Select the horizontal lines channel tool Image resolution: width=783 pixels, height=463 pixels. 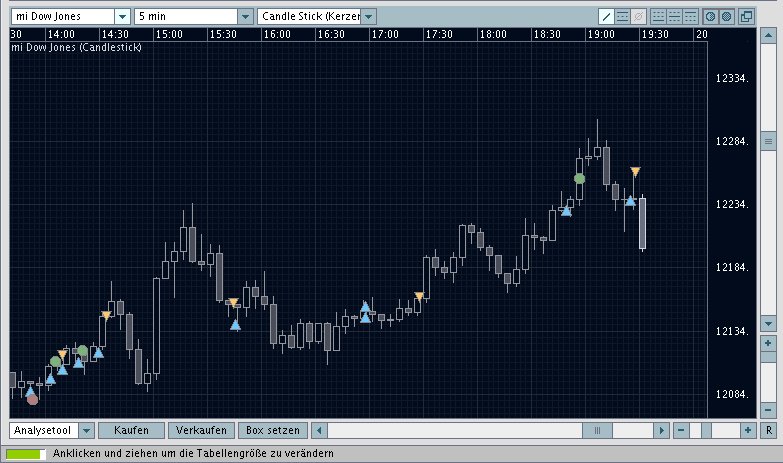[623, 16]
